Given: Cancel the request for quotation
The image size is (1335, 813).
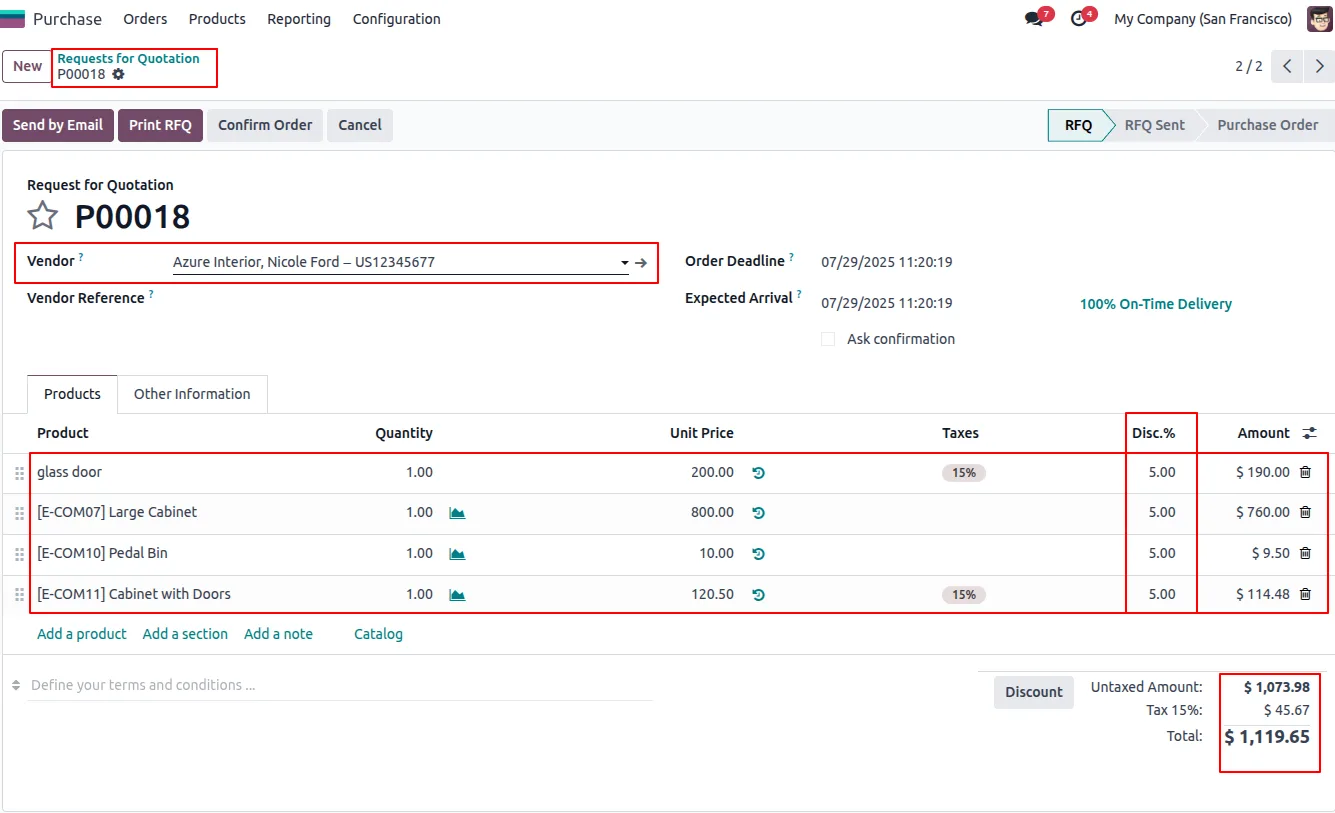Looking at the screenshot, I should pyautogui.click(x=360, y=125).
